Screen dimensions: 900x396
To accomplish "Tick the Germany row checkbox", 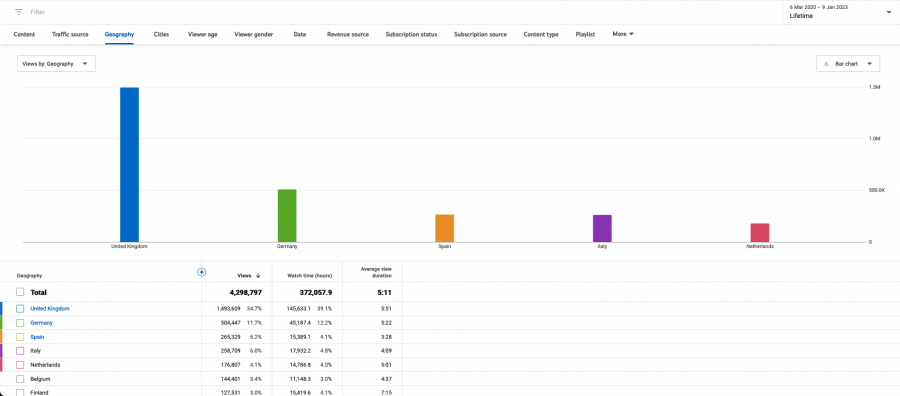I will click(20, 323).
